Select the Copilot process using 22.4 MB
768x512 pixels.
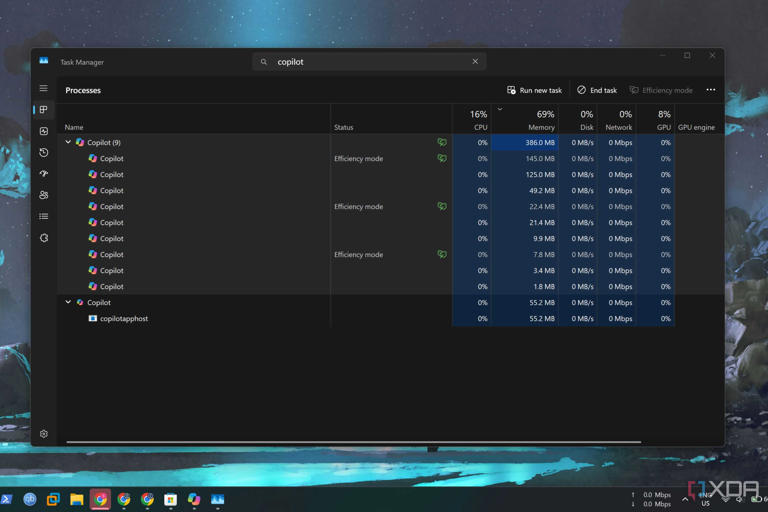391,207
